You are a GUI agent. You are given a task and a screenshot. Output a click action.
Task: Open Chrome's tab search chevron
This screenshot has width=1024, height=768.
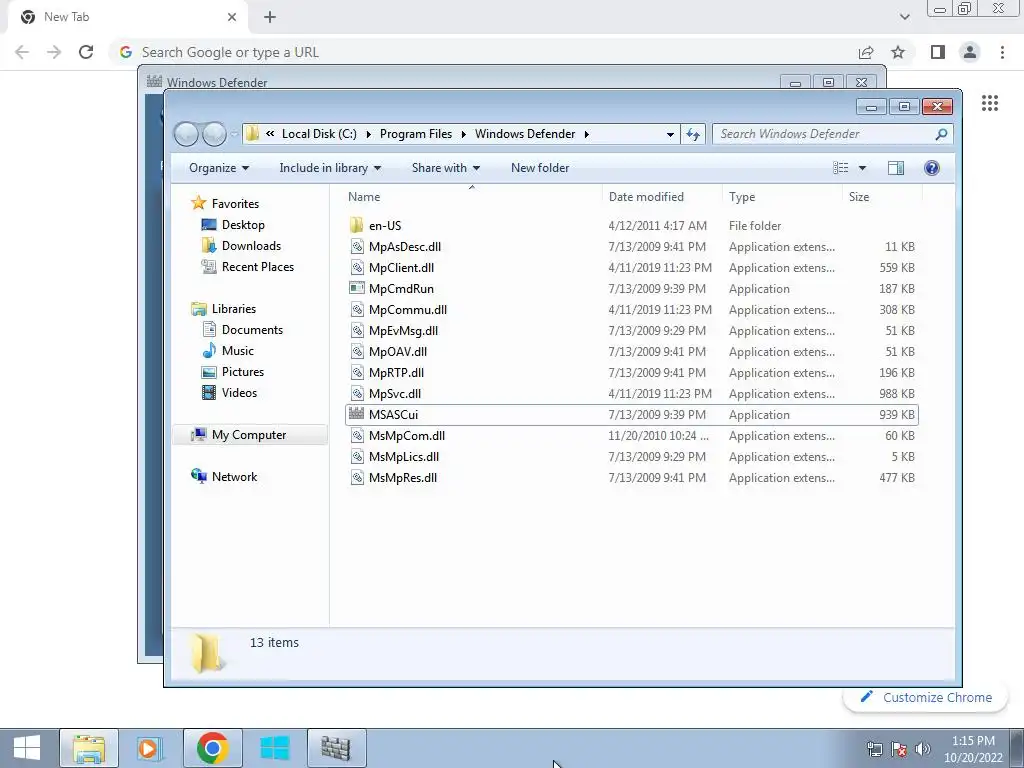point(904,17)
